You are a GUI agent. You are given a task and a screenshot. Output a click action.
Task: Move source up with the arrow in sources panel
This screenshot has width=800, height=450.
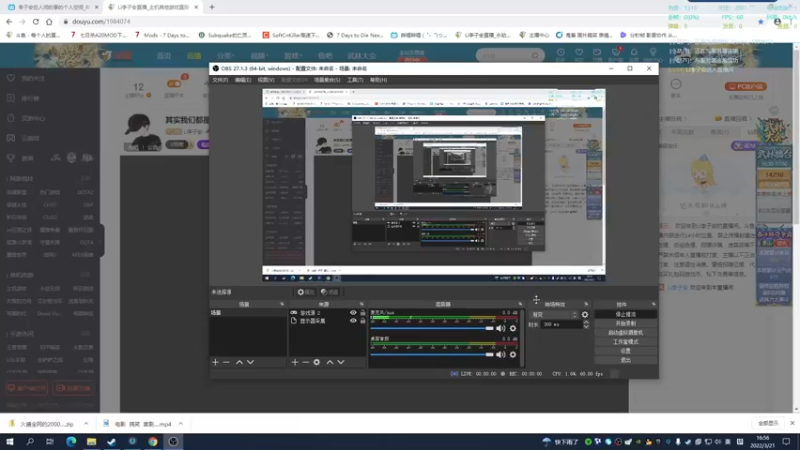click(330, 362)
